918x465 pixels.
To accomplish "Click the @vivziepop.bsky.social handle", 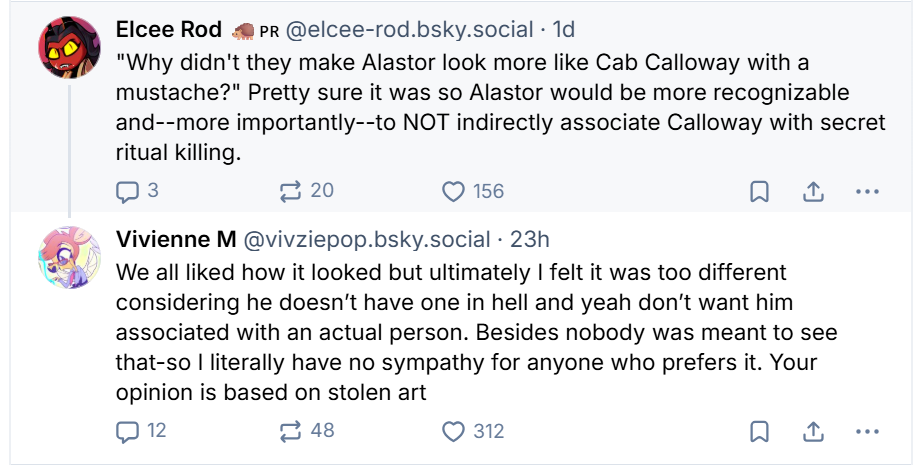I will click(x=367, y=240).
